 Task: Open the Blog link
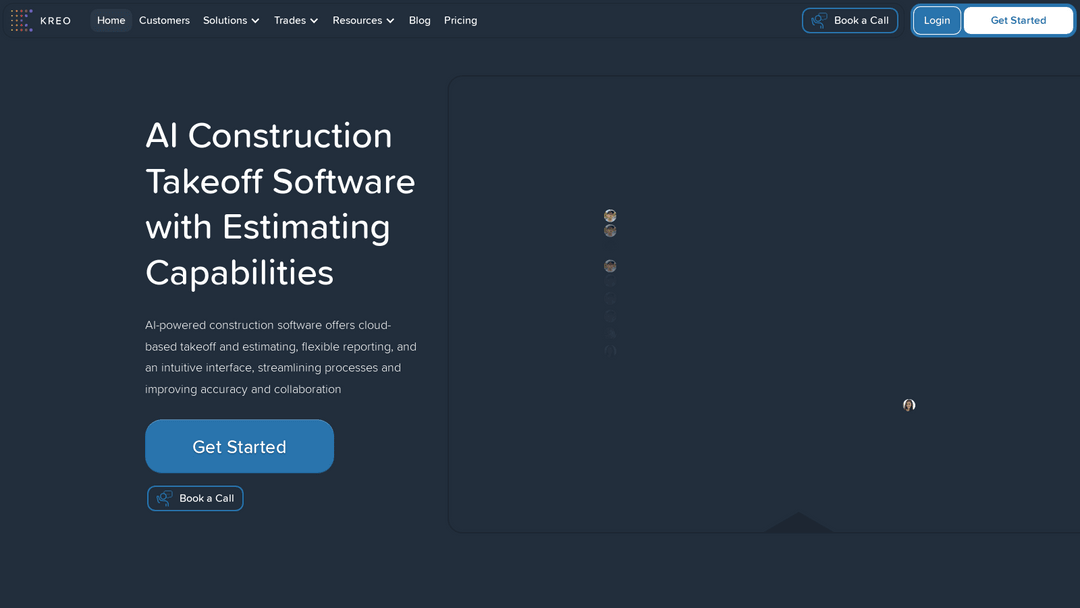click(x=419, y=21)
